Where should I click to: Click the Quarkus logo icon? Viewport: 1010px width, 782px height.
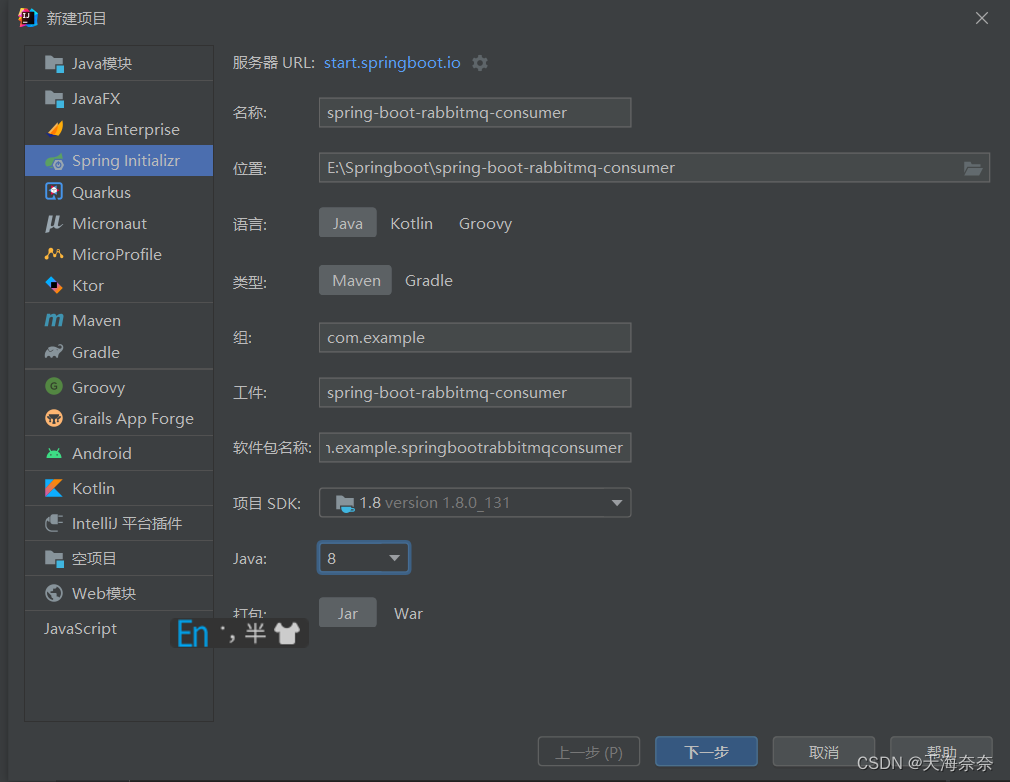(x=54, y=192)
